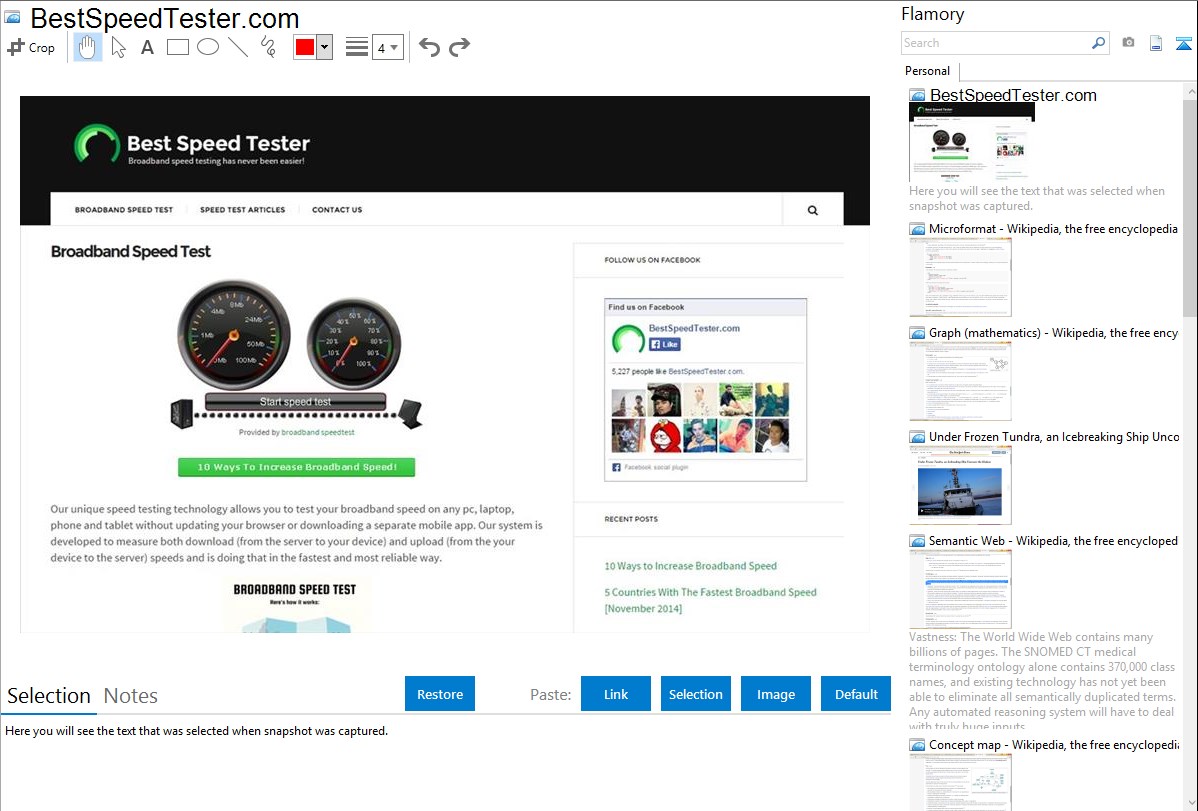This screenshot has width=1198, height=811.
Task: Open the Concept map snapshot thumbnail
Action: click(x=960, y=783)
